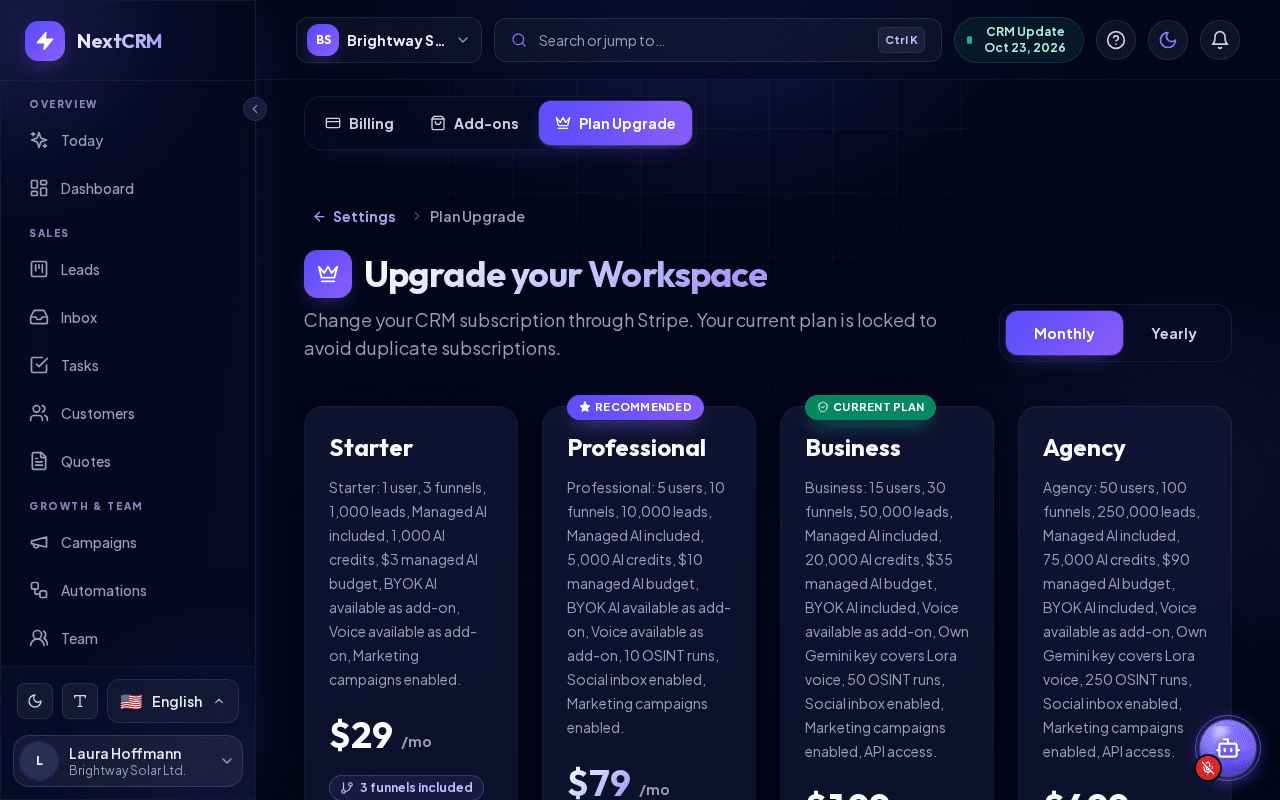This screenshot has height=800, width=1280.
Task: Open the Team page
Action: tap(128, 639)
